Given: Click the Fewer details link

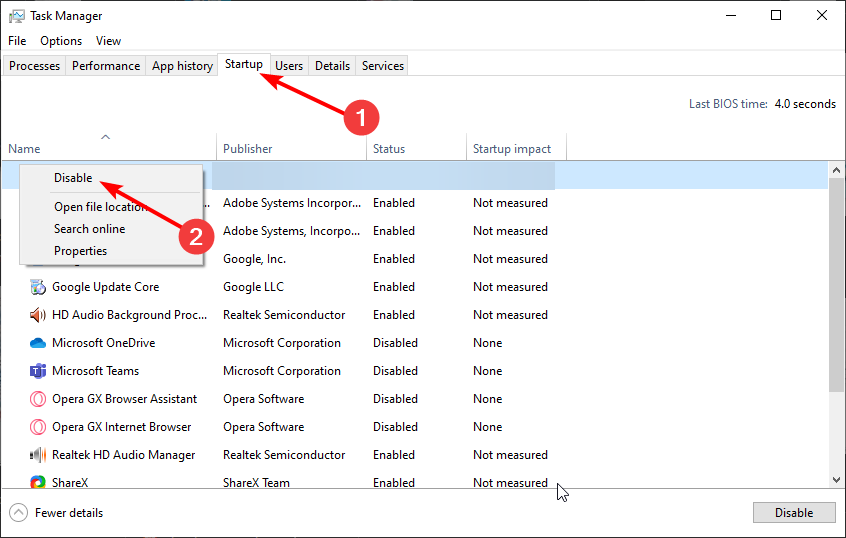Looking at the screenshot, I should pos(69,513).
